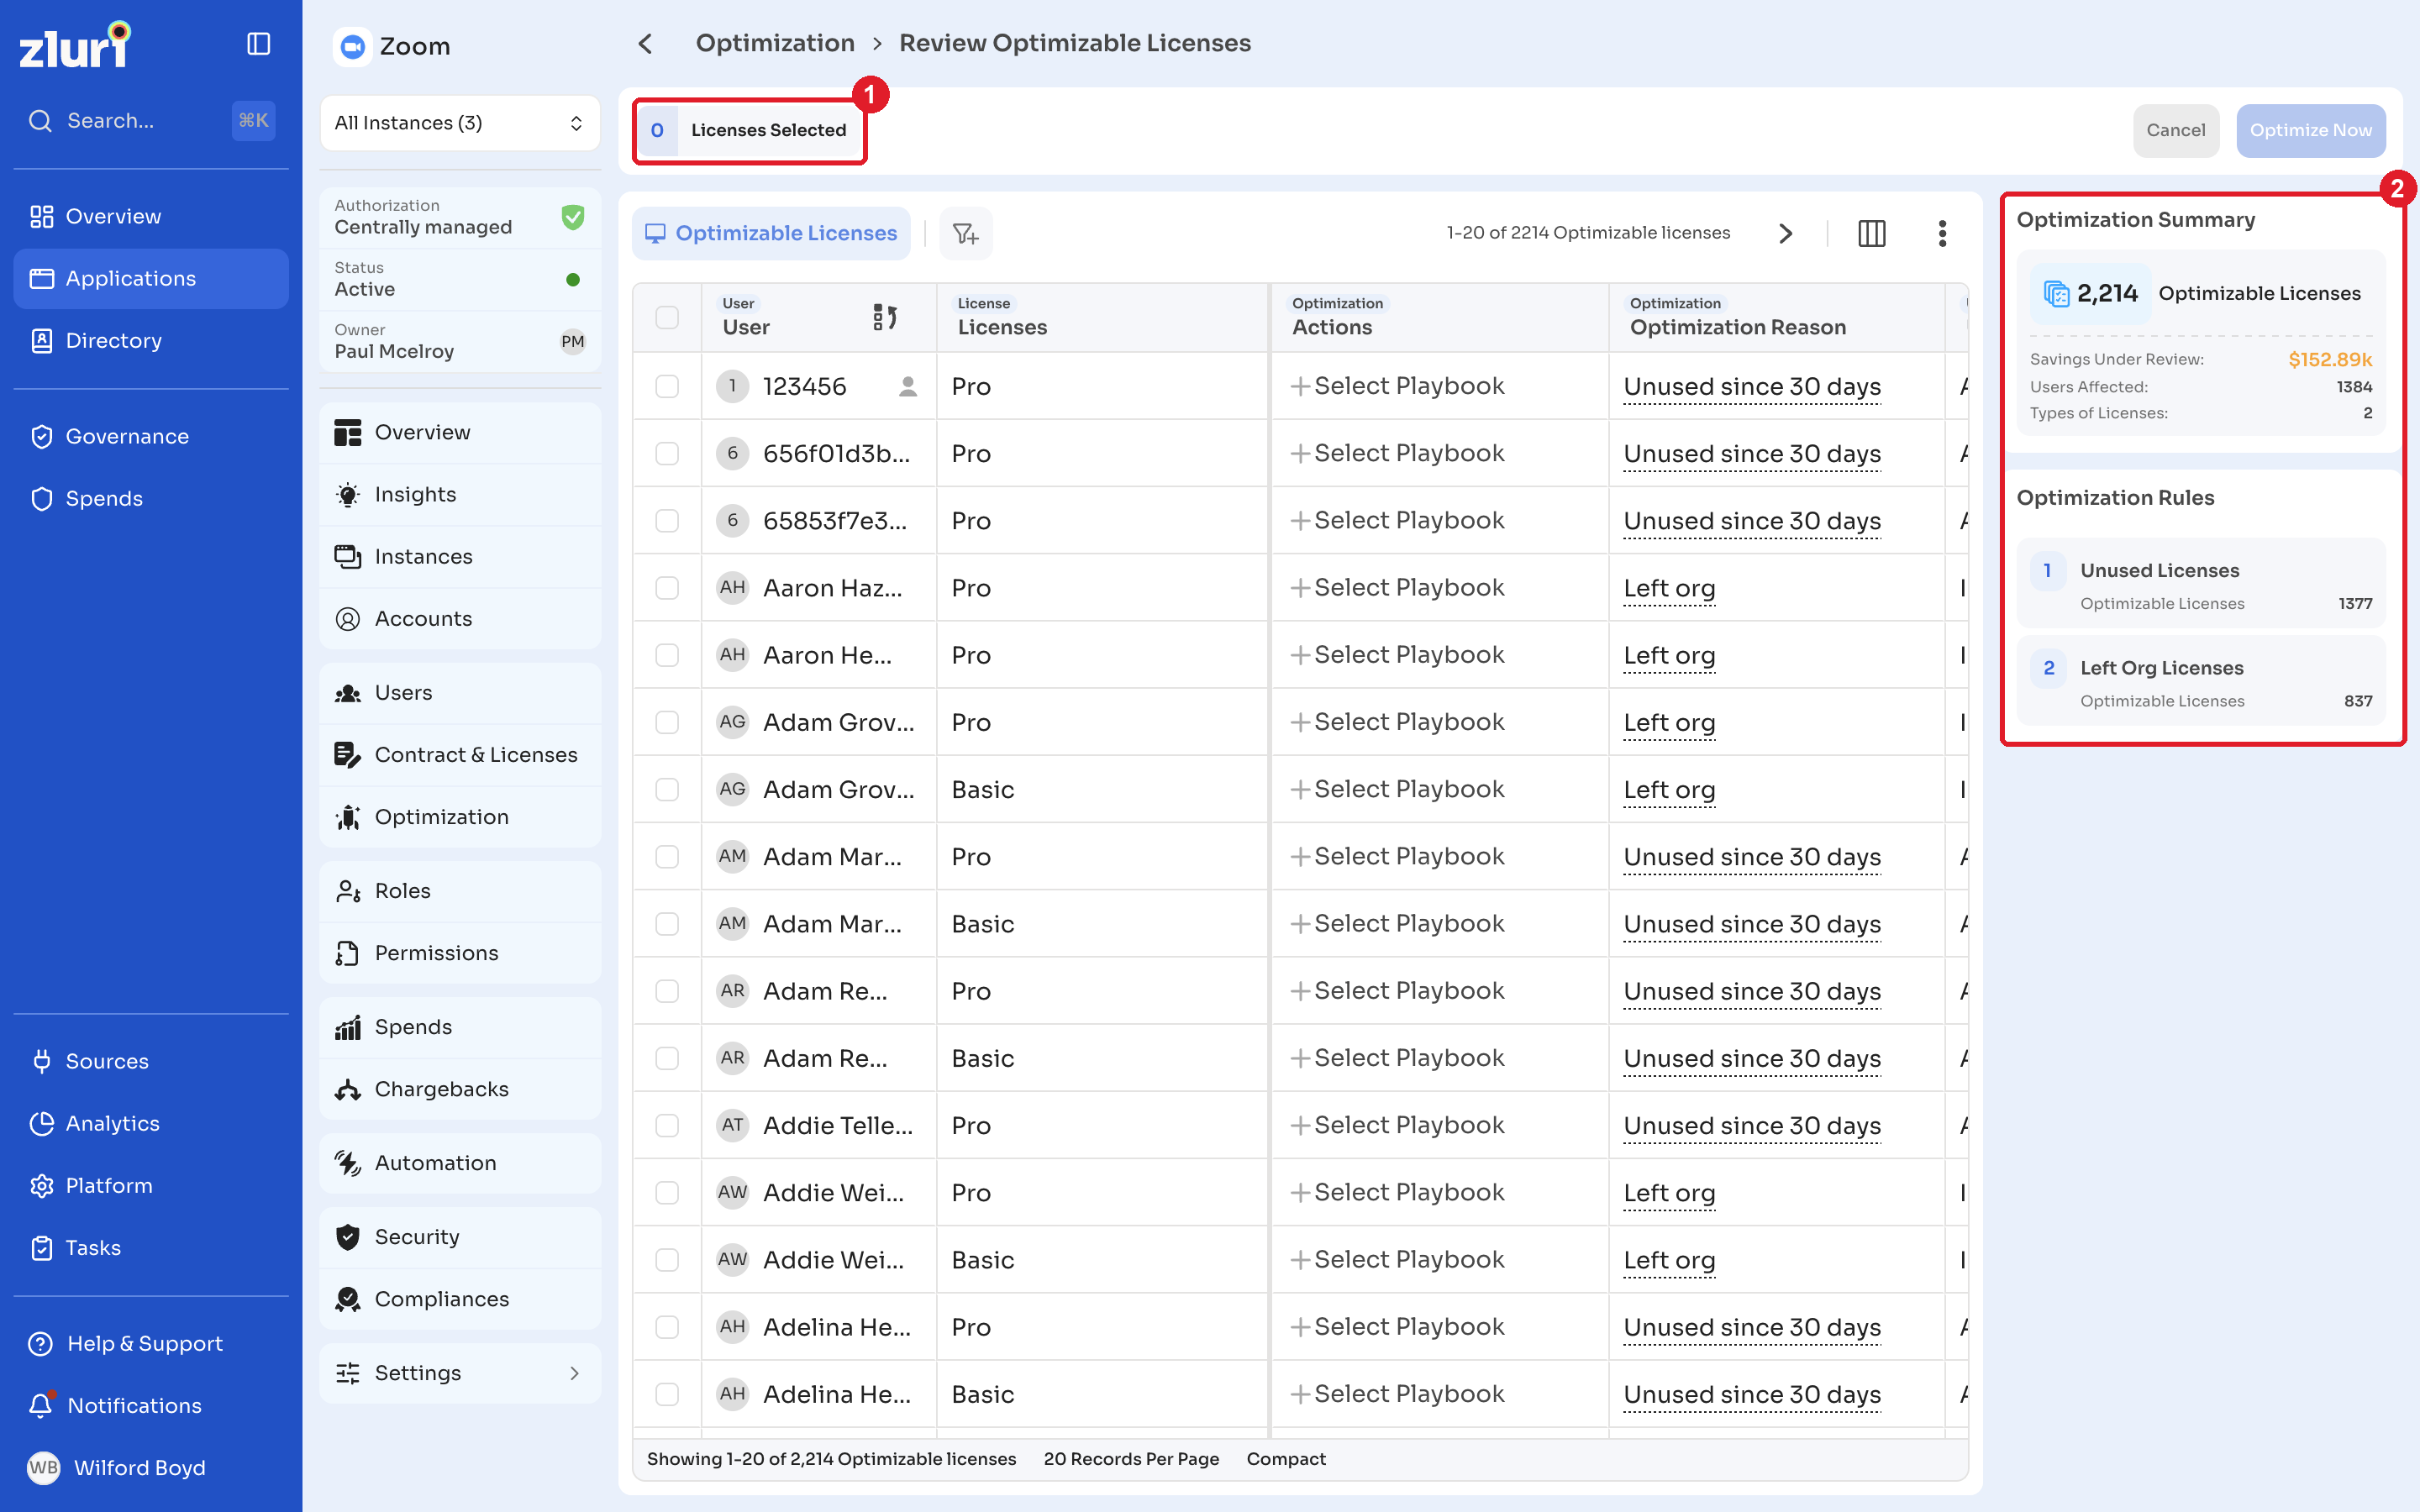The image size is (2420, 1512).
Task: Open the Instances icon
Action: 348,556
